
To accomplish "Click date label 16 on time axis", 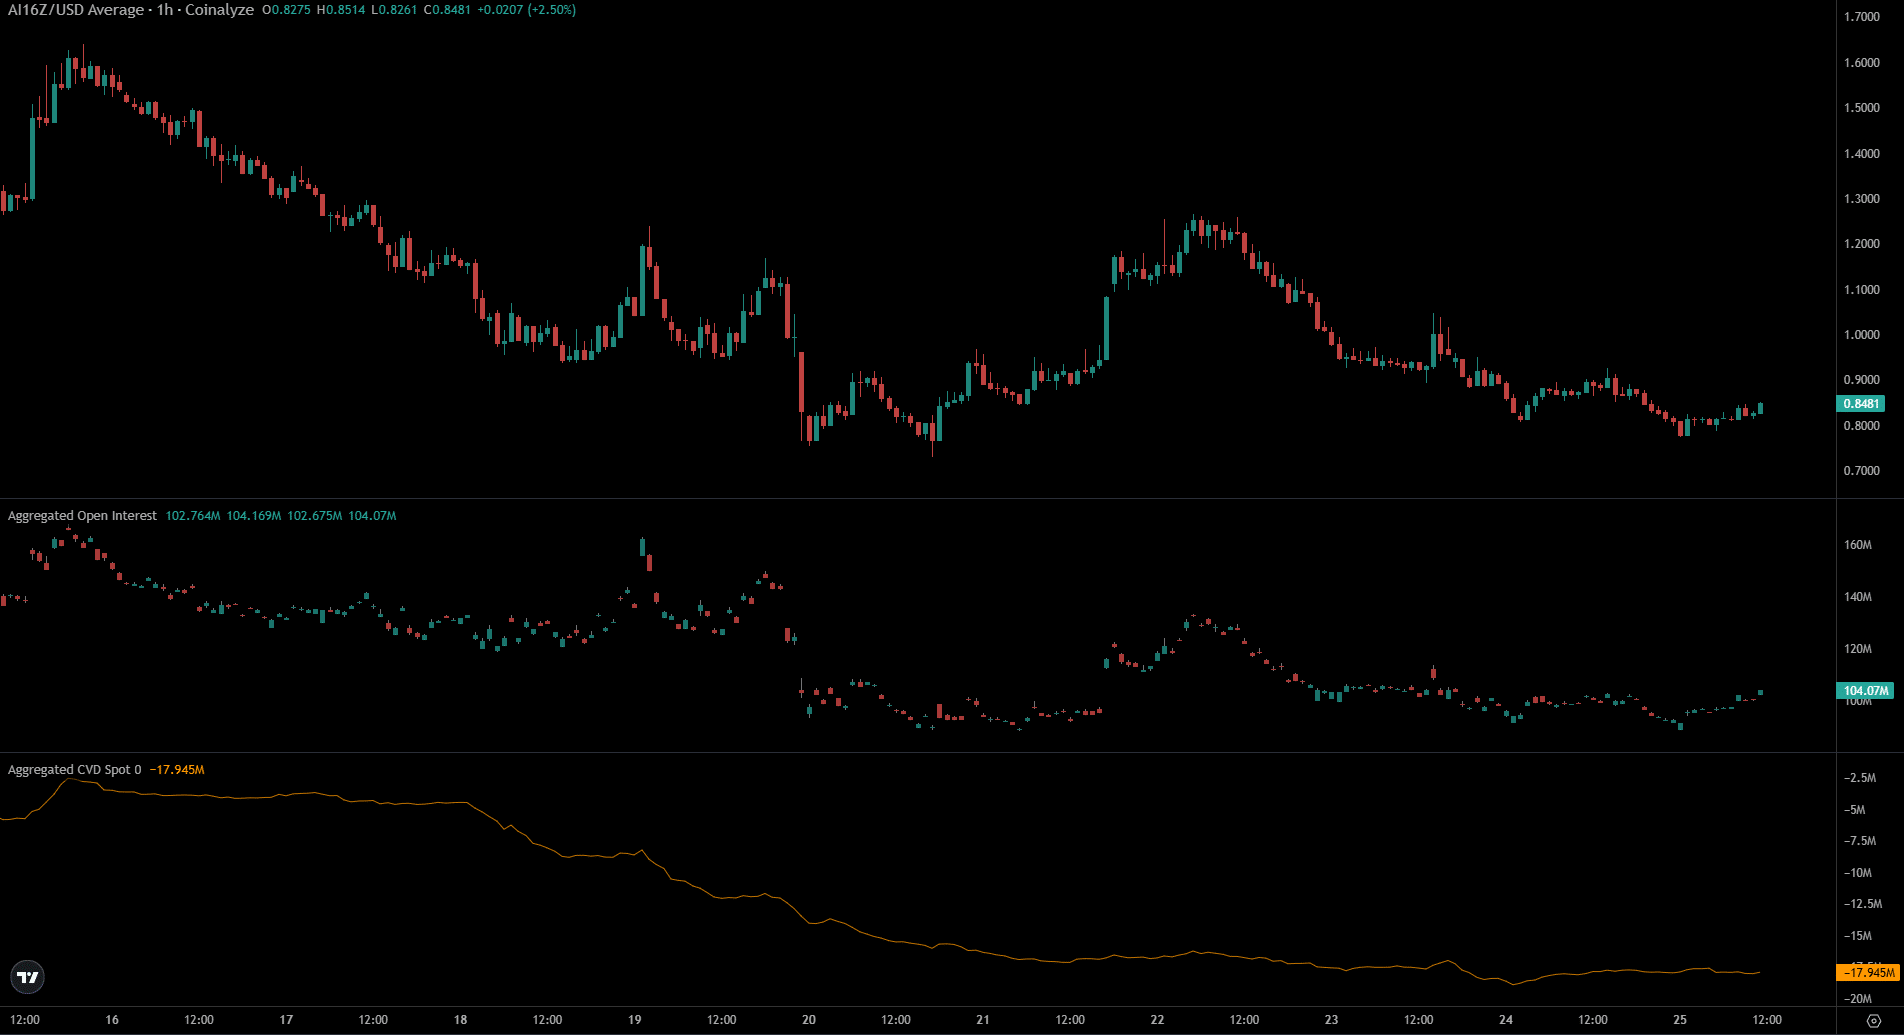I will click(x=112, y=1020).
